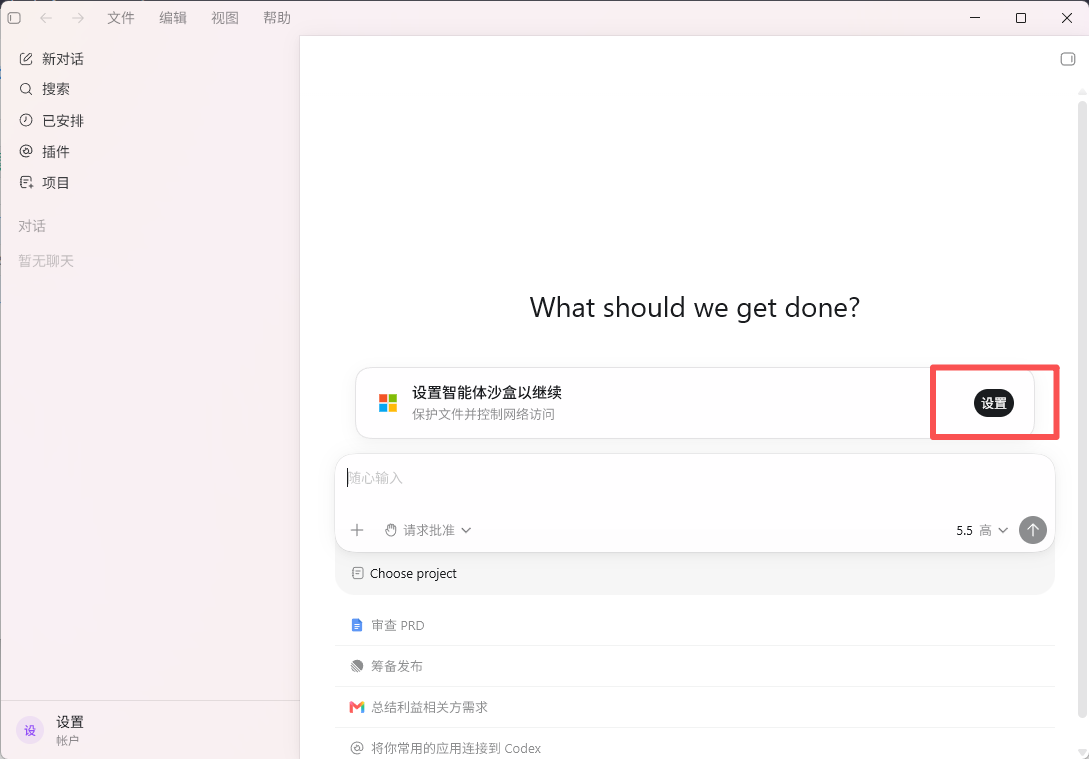The height and width of the screenshot is (759, 1089).
Task: Select the 筹备发布 suggestion
Action: pos(695,666)
